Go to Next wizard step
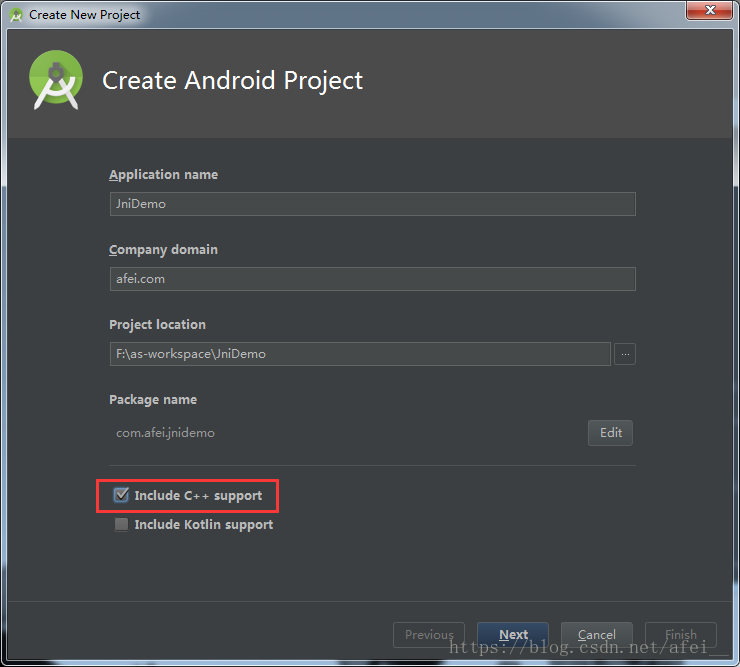This screenshot has width=740, height=667. 513,635
